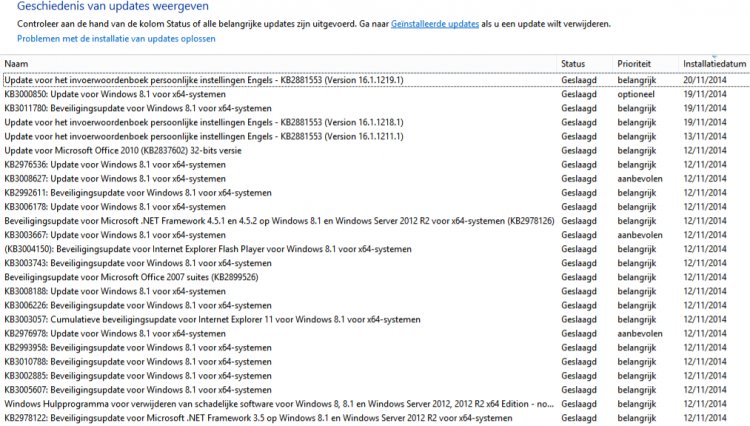This screenshot has height=426, width=750.
Task: Select KB3003057 Internet Explorer 11 cumulative update
Action: [375, 319]
